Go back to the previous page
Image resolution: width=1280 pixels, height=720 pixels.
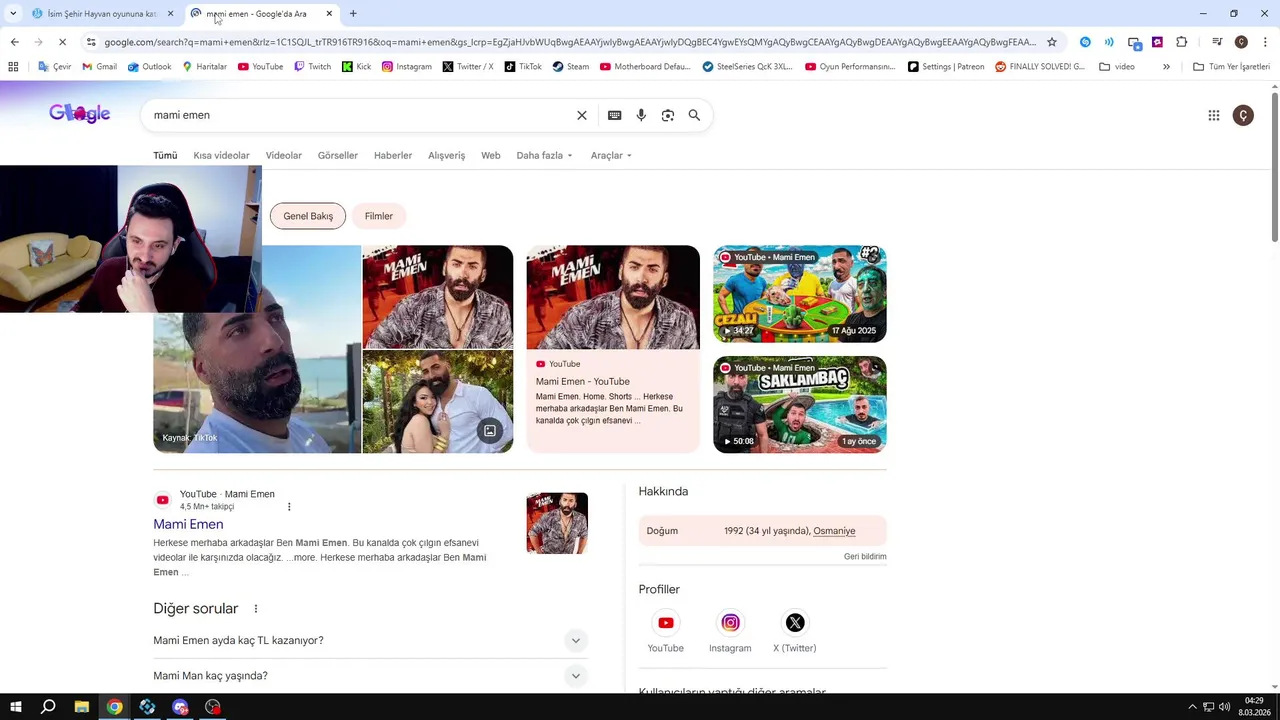[x=14, y=42]
